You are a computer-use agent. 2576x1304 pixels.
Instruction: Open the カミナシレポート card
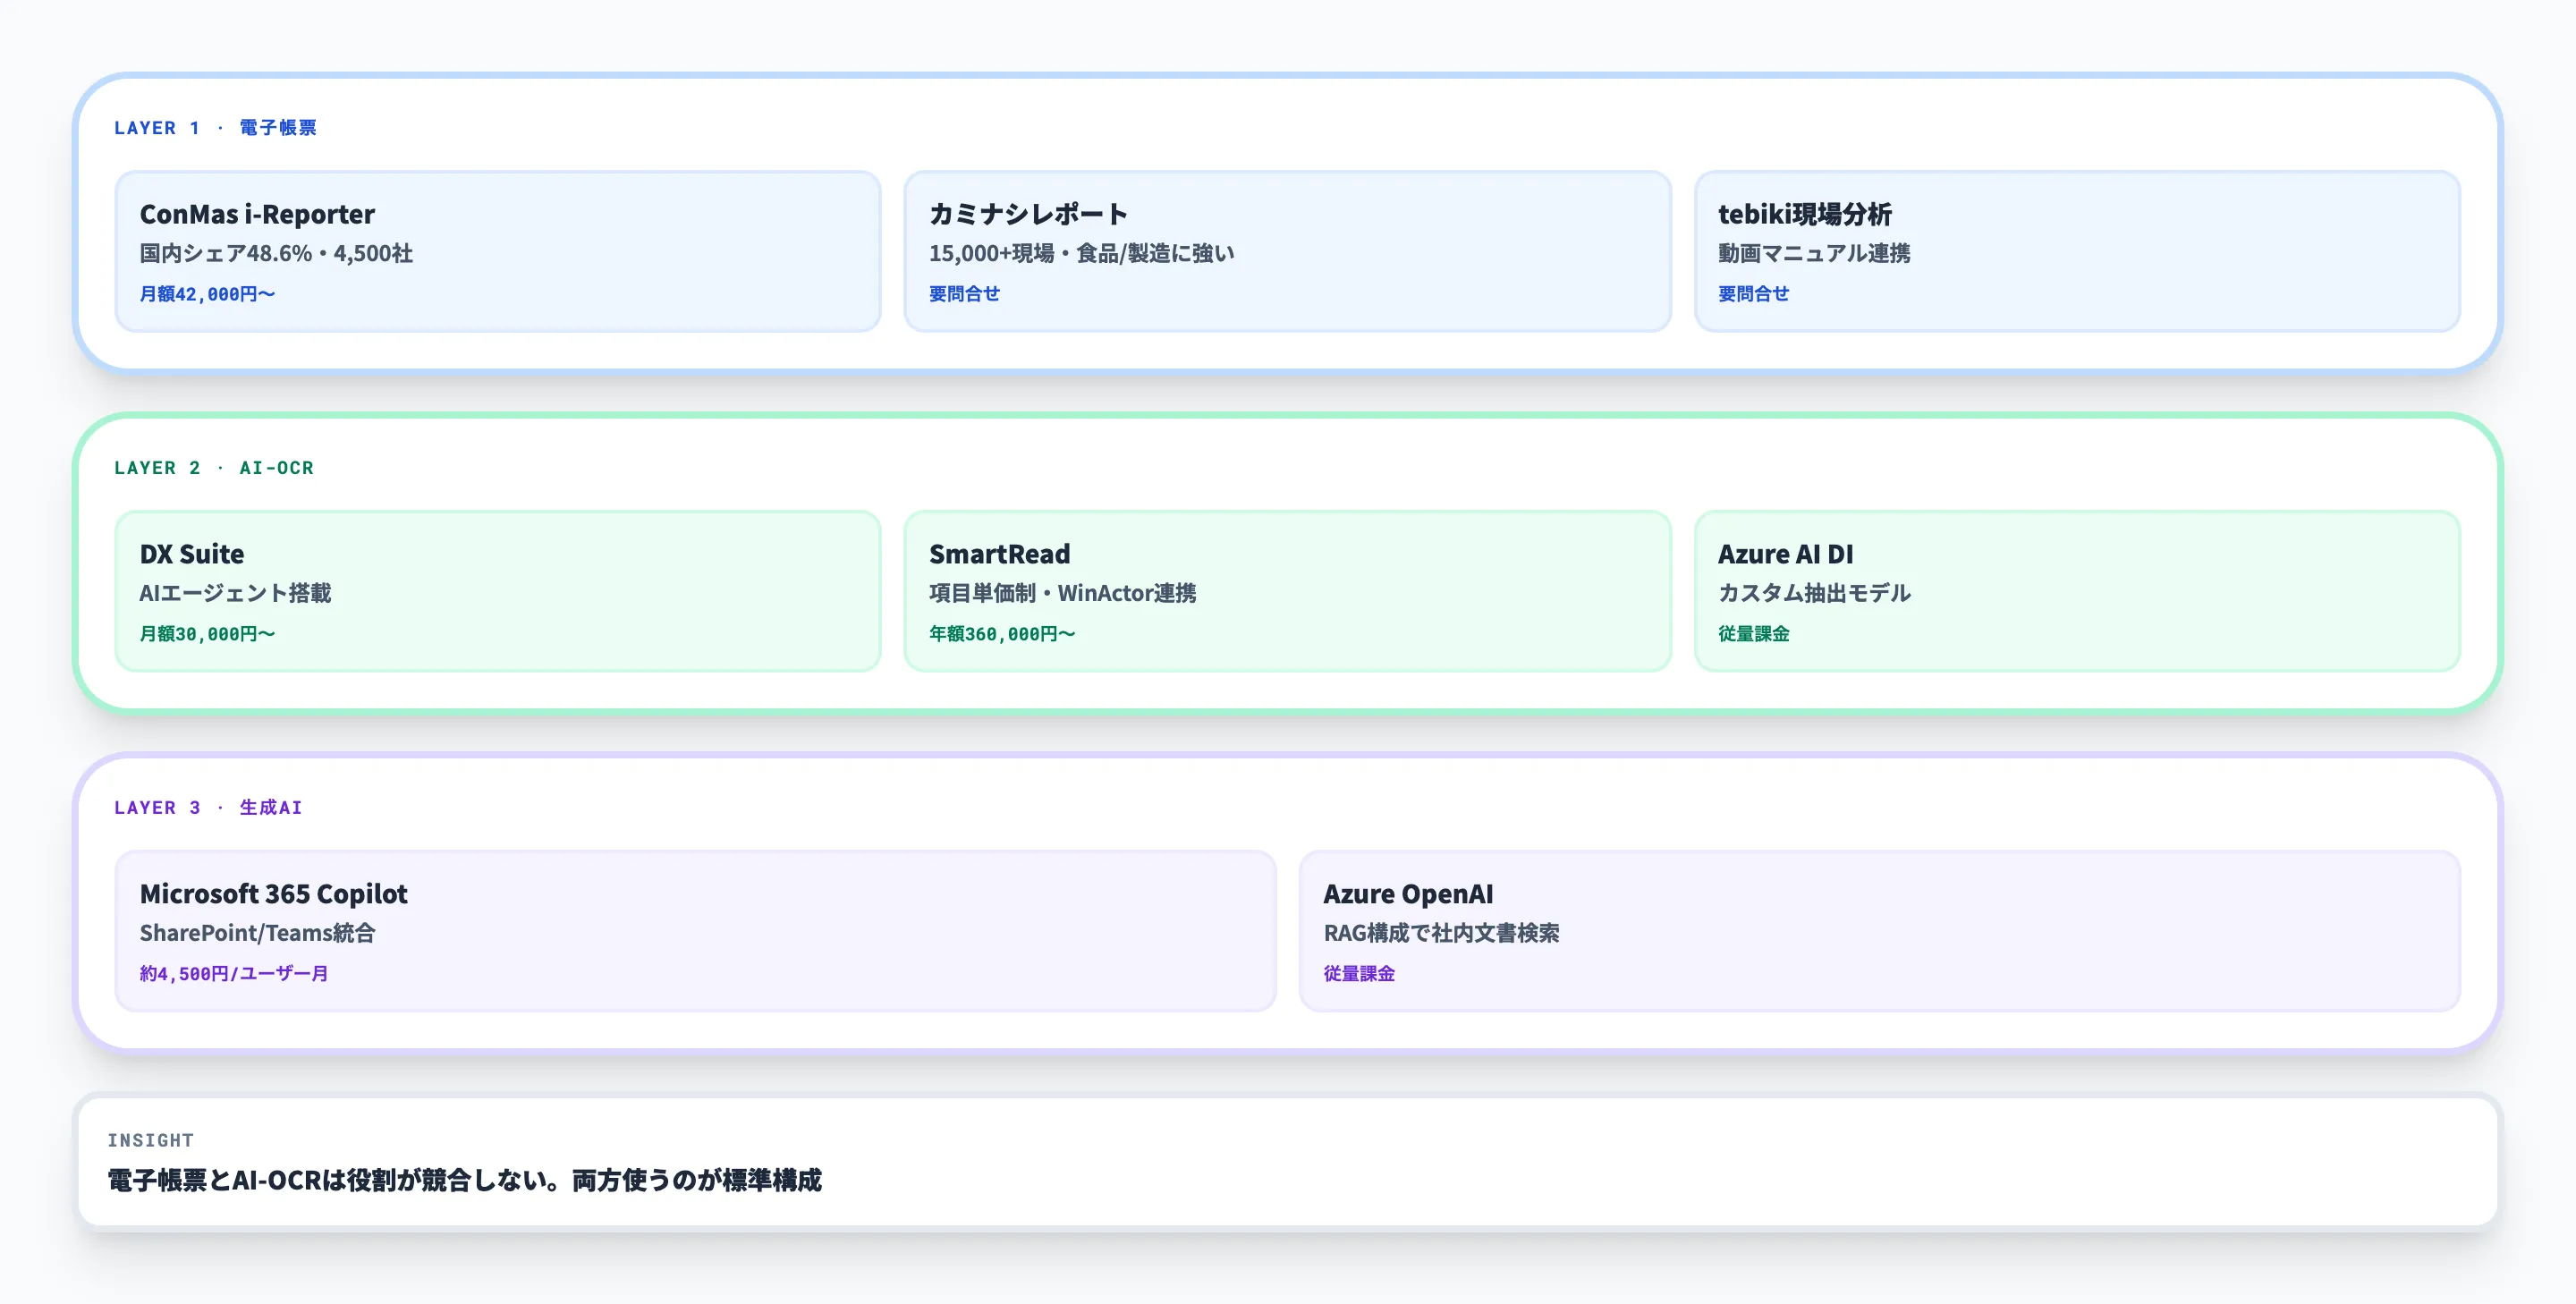[x=1287, y=250]
